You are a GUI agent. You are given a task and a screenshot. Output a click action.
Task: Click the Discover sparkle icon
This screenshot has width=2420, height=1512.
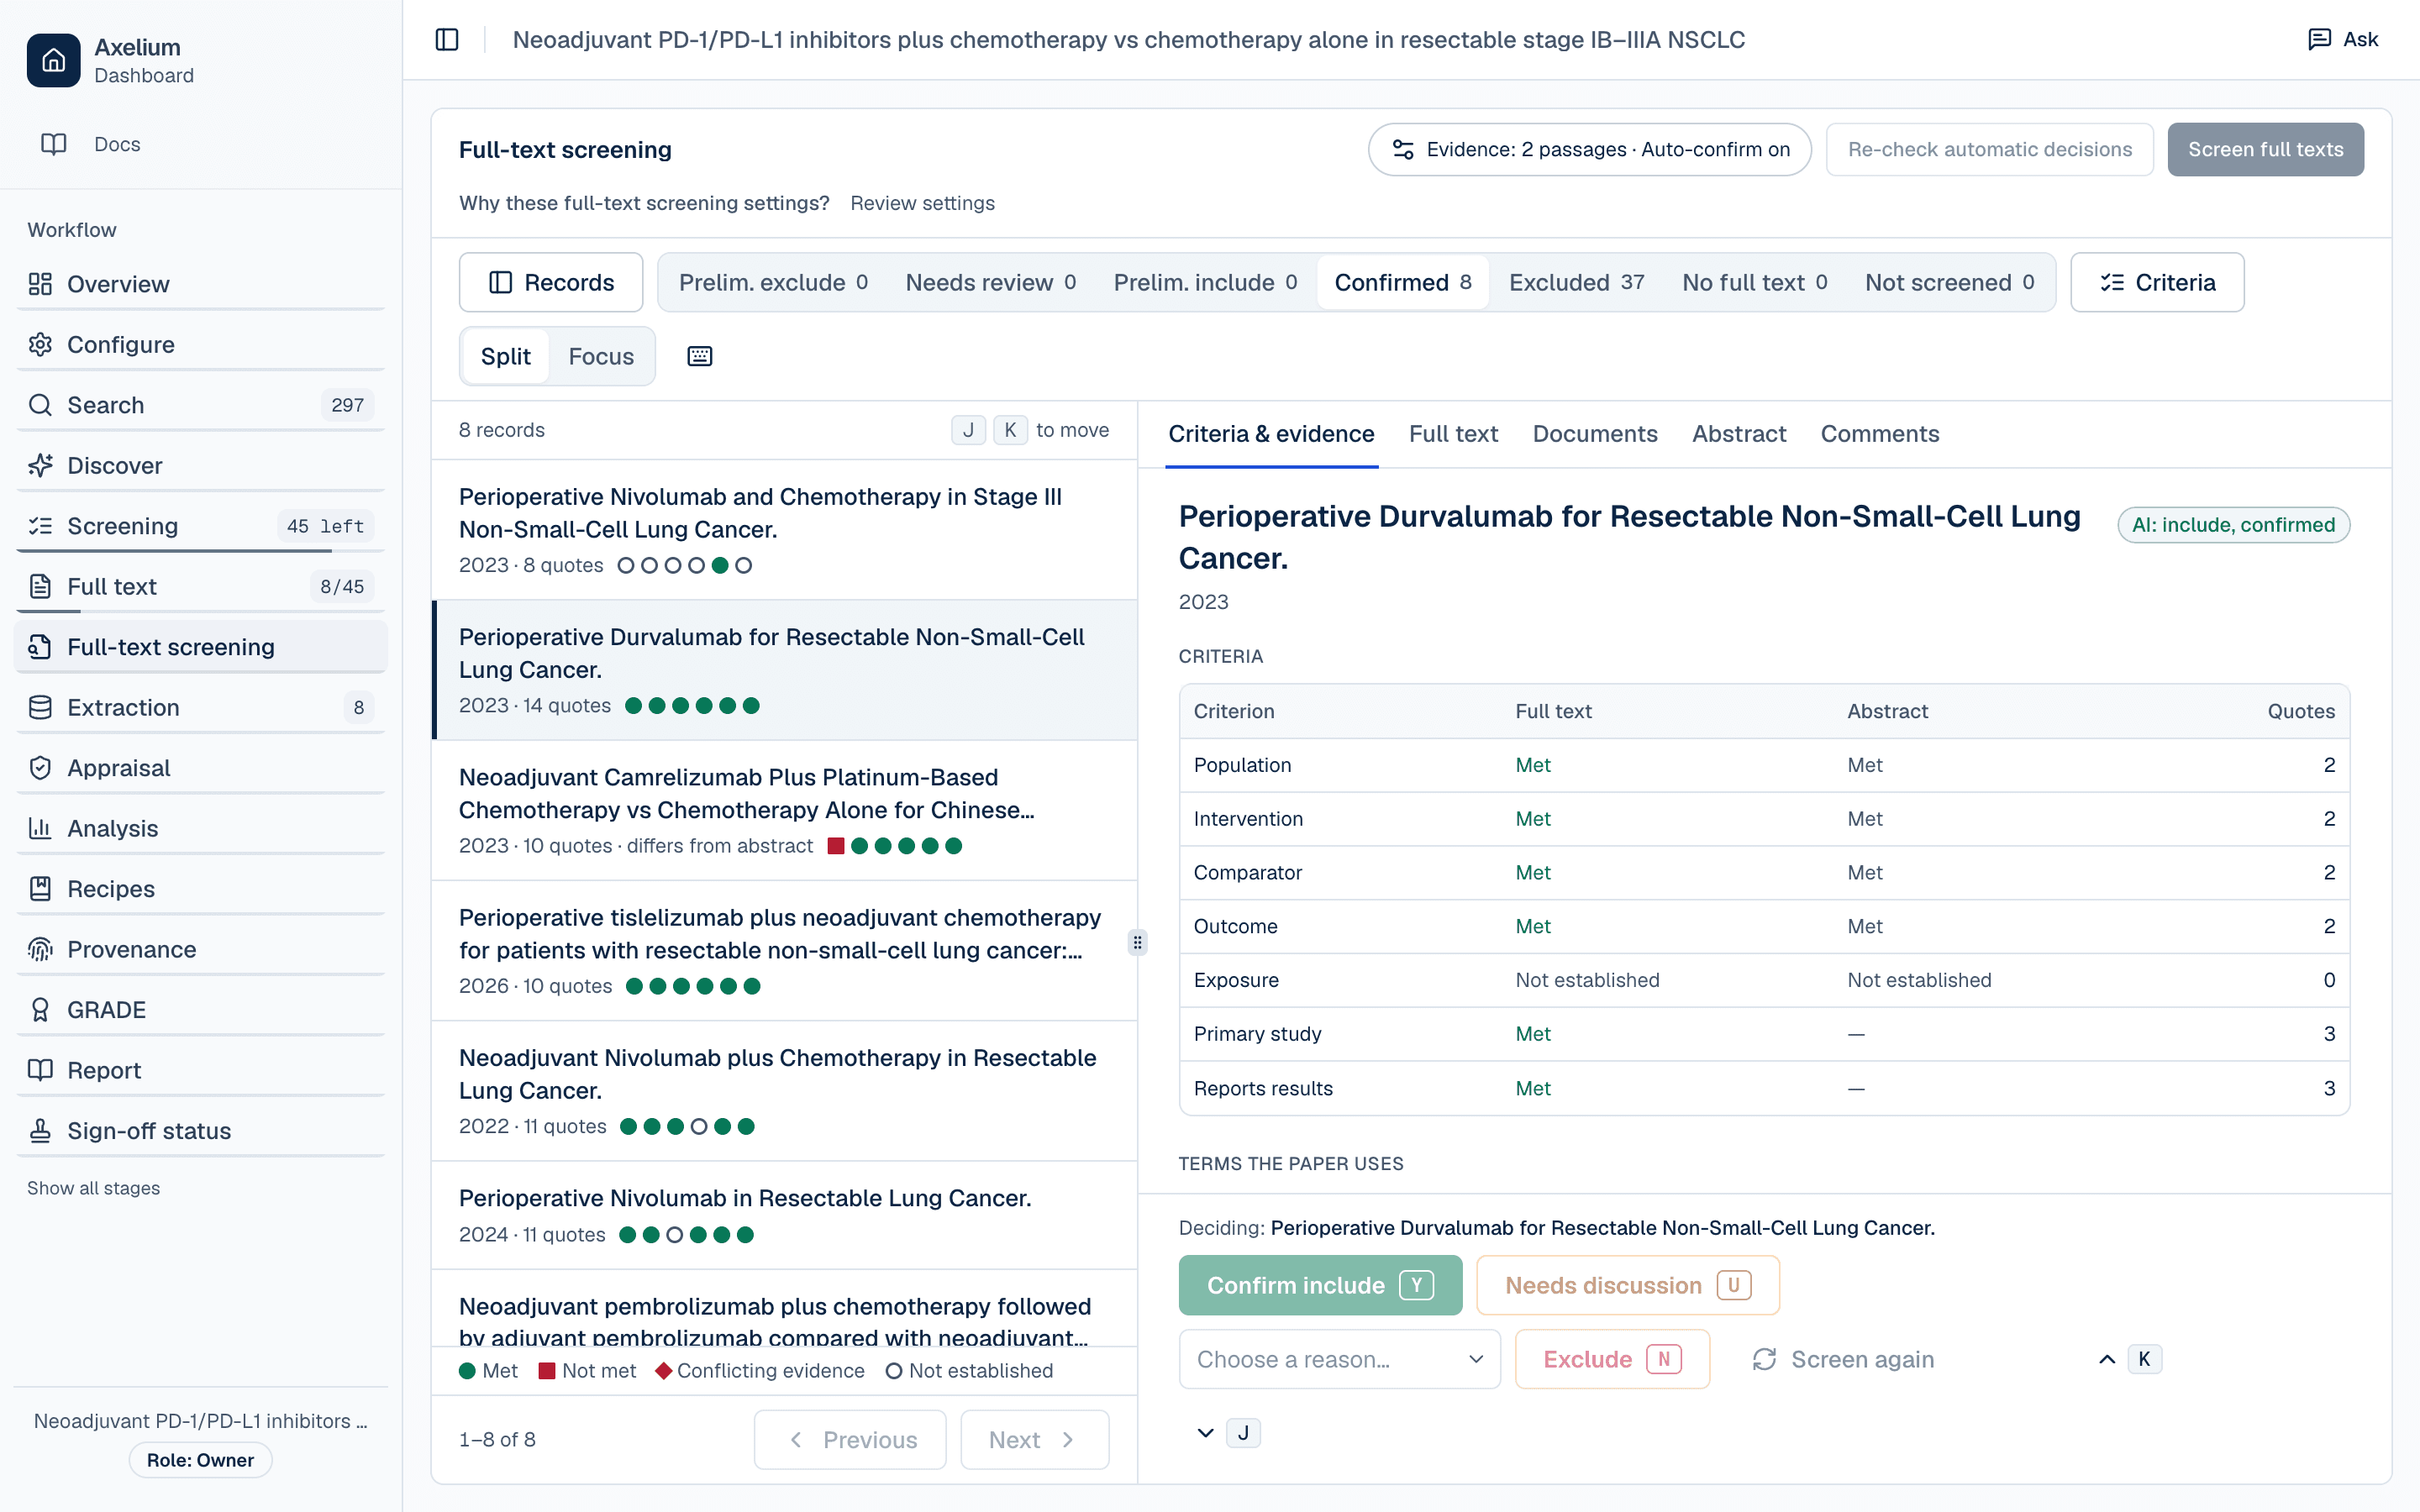pyautogui.click(x=40, y=465)
